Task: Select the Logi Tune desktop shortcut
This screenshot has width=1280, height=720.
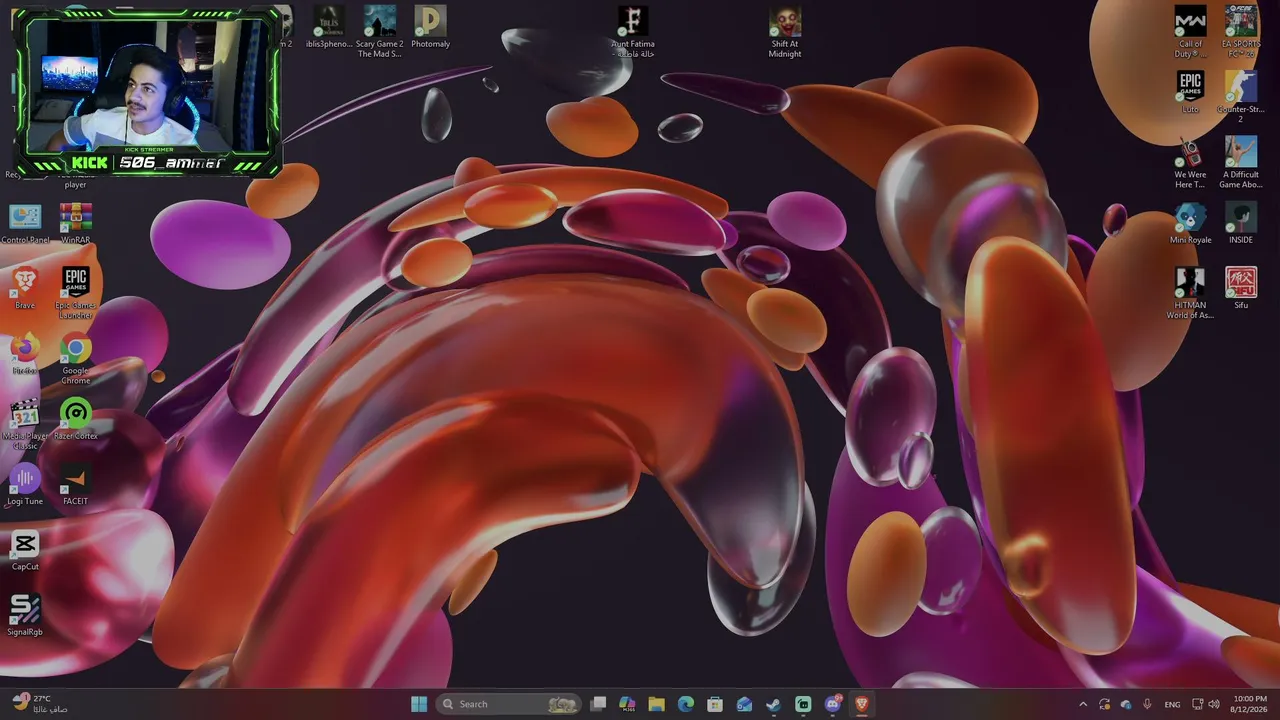Action: pos(25,484)
